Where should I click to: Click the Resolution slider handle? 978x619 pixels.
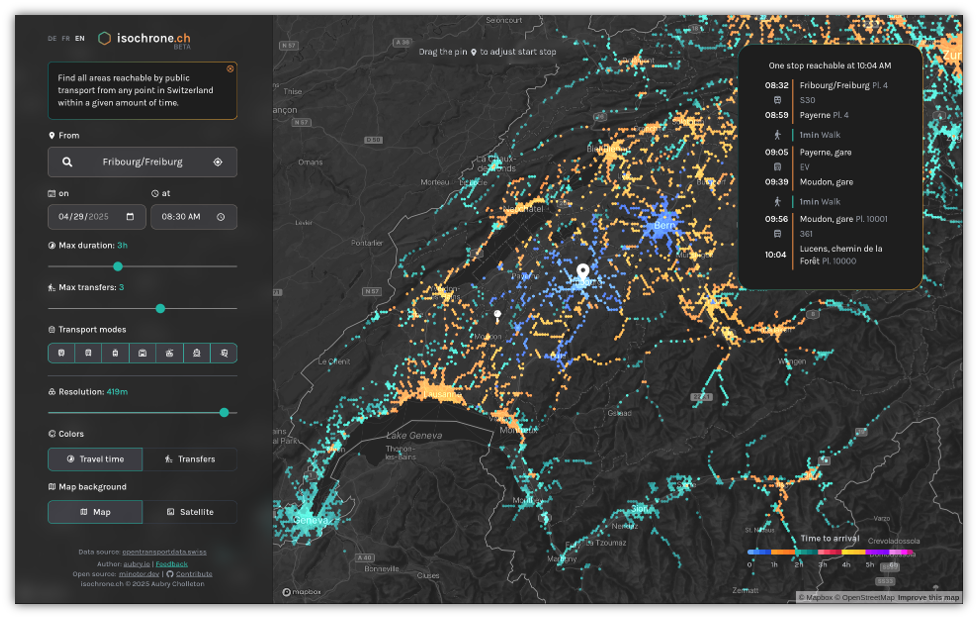(x=224, y=412)
